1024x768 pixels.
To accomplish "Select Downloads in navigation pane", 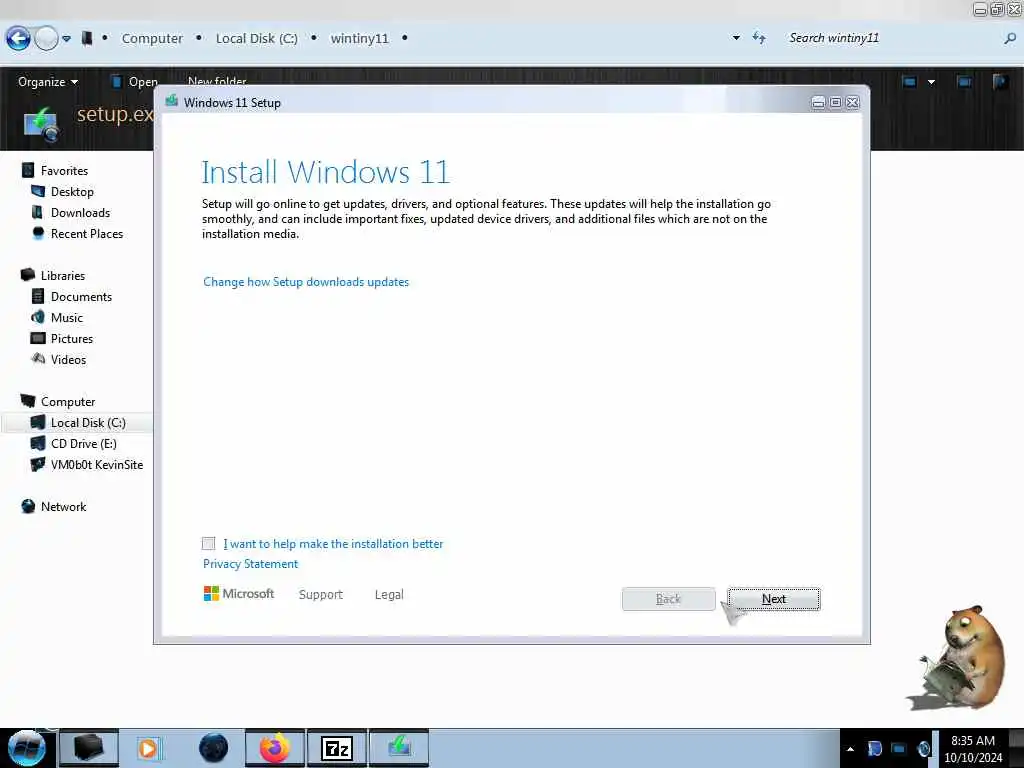I will click(80, 213).
